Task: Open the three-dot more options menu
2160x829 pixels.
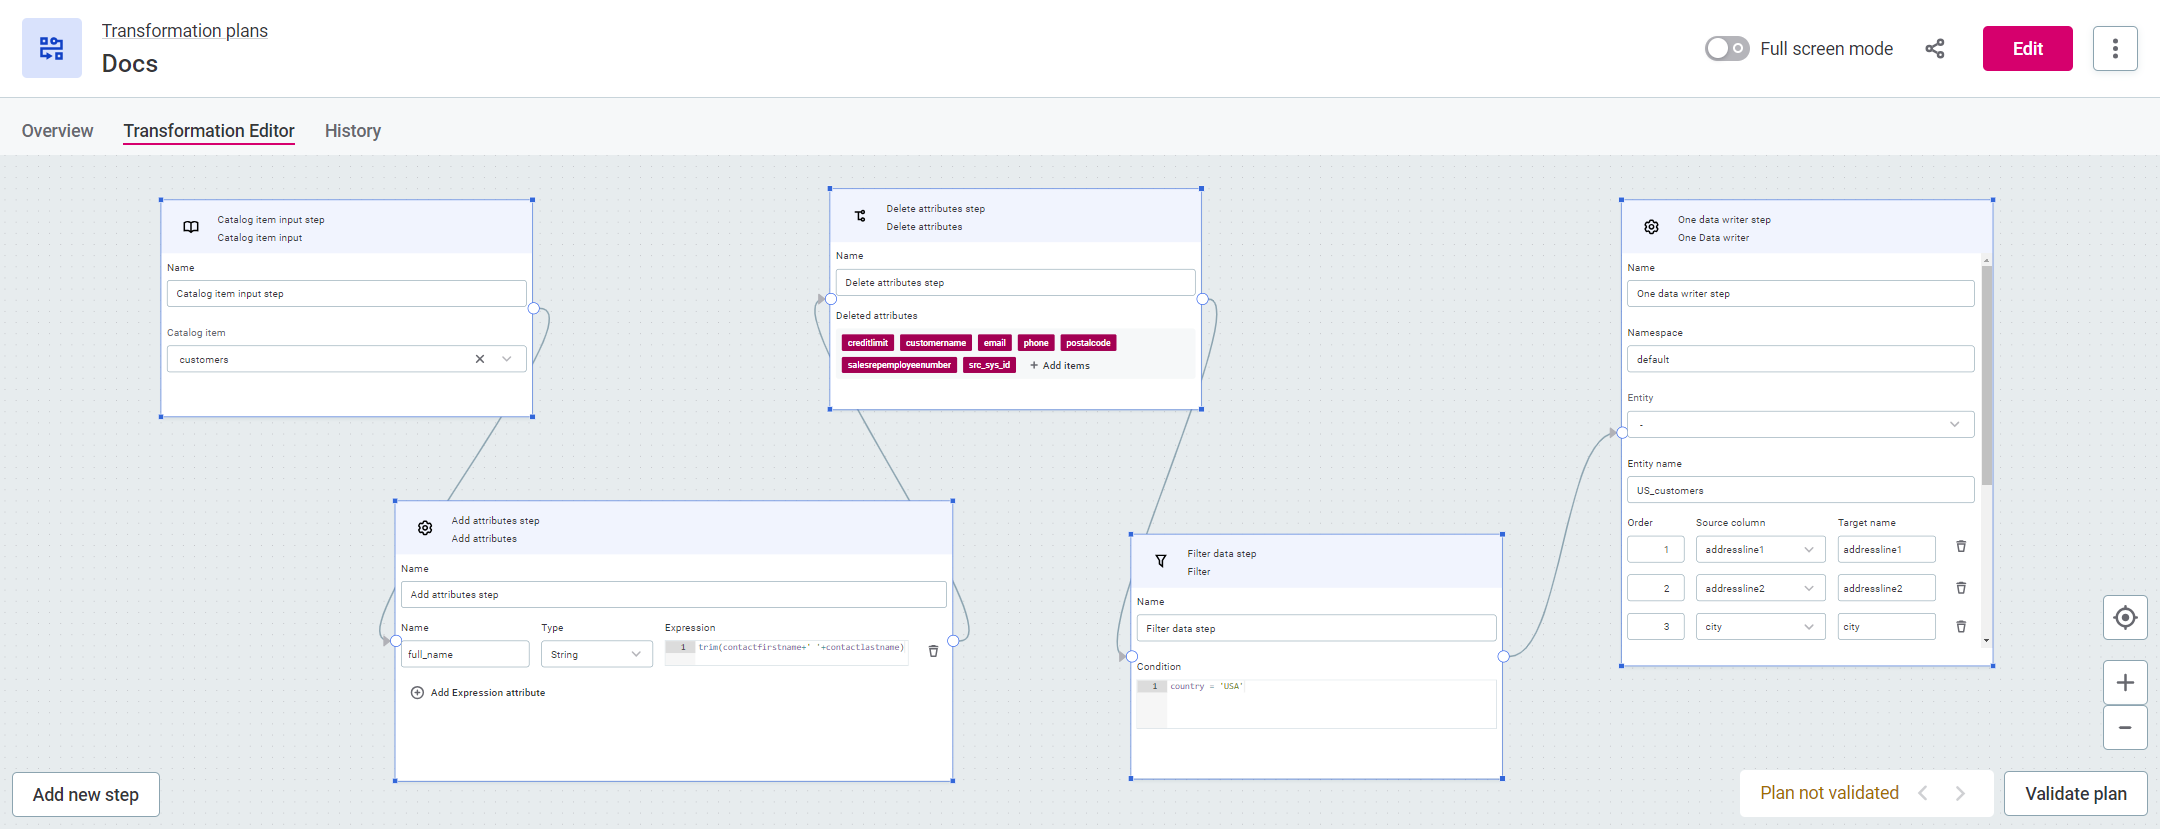Action: pyautogui.click(x=2115, y=49)
